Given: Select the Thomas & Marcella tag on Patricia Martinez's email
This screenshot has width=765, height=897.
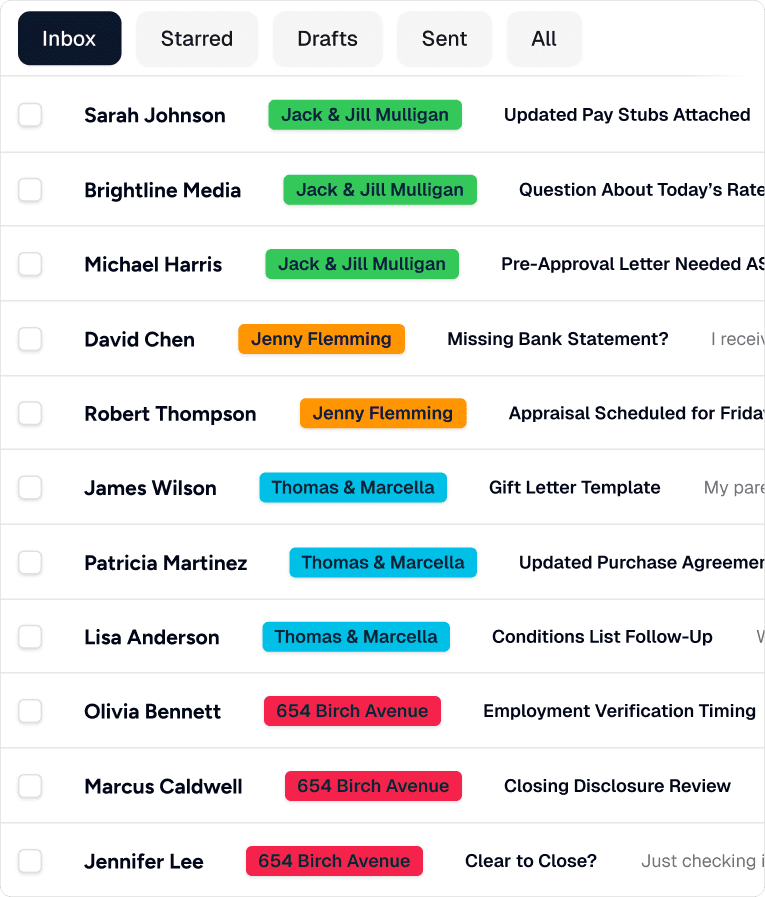Looking at the screenshot, I should click(x=383, y=562).
